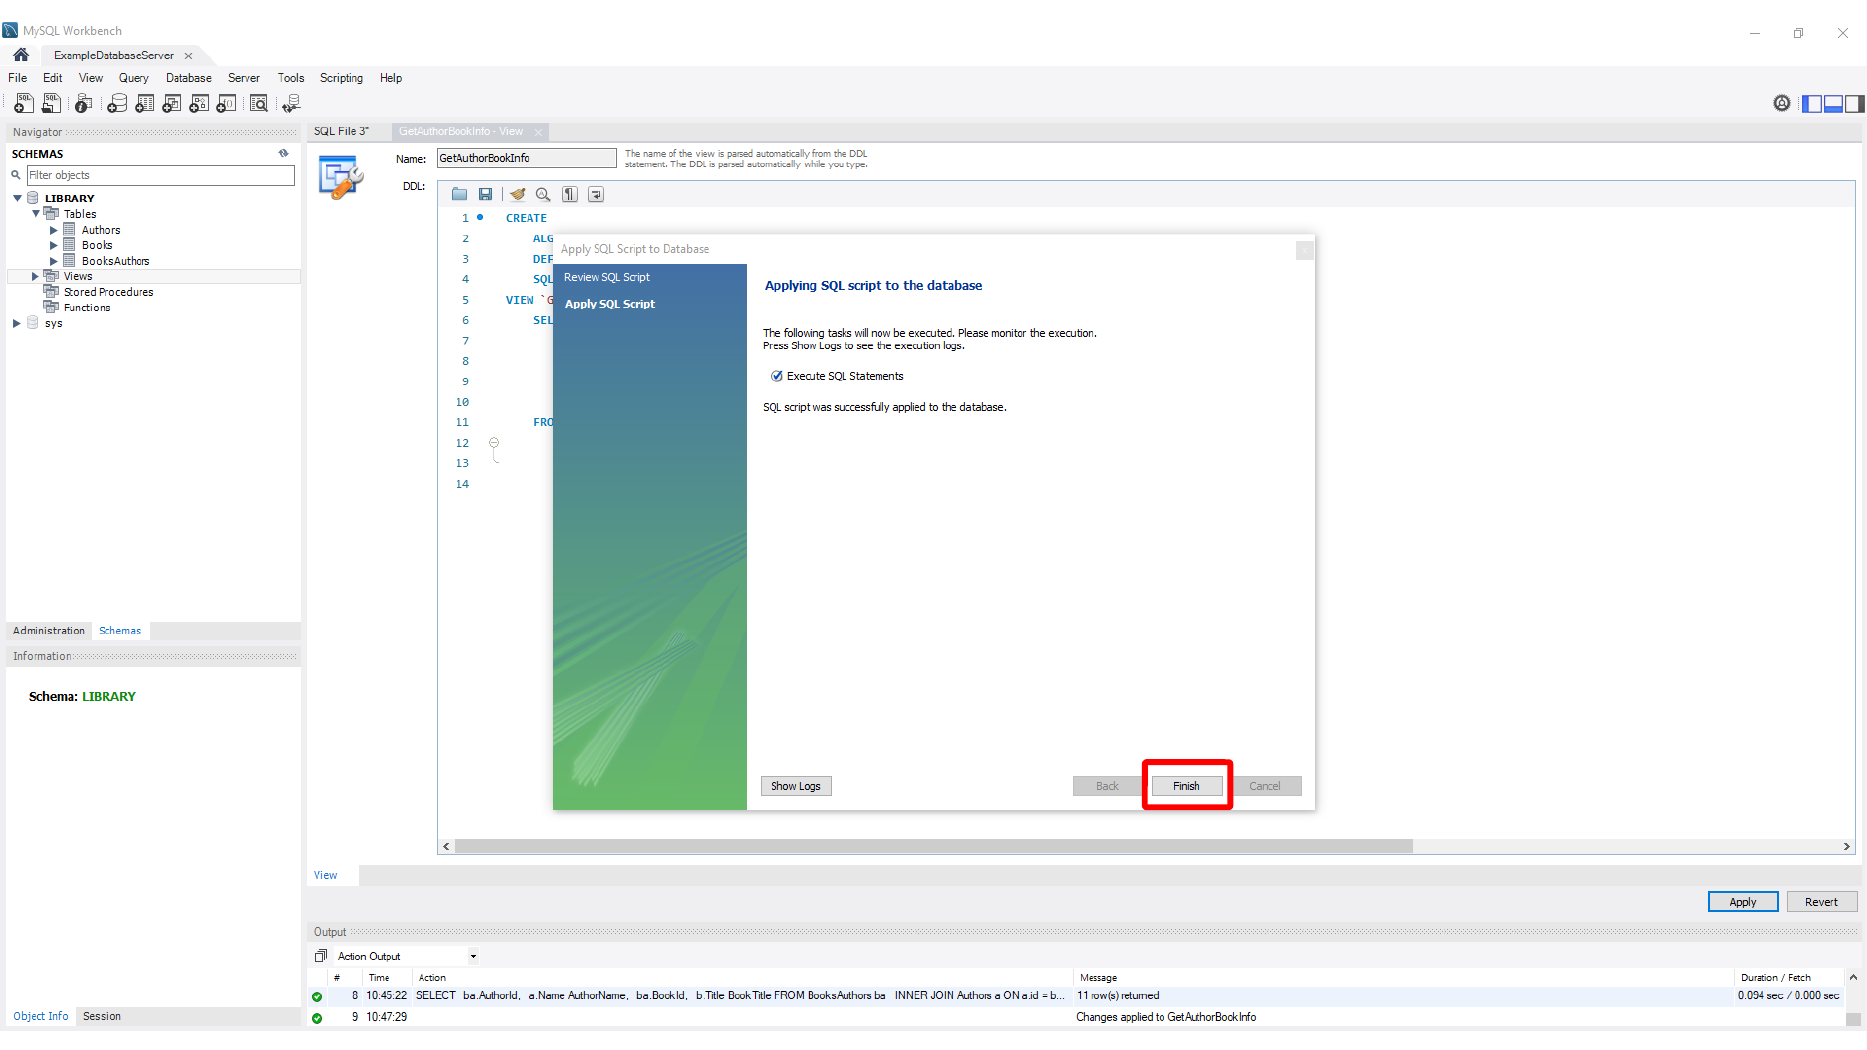
Task: Beautify the DDL with broom icon
Action: (517, 194)
